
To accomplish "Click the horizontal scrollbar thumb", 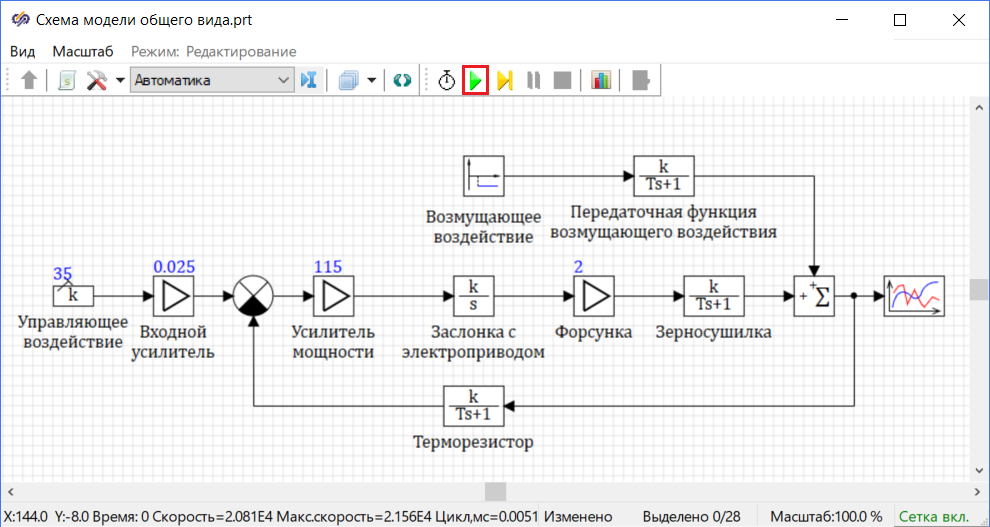I will 496,491.
